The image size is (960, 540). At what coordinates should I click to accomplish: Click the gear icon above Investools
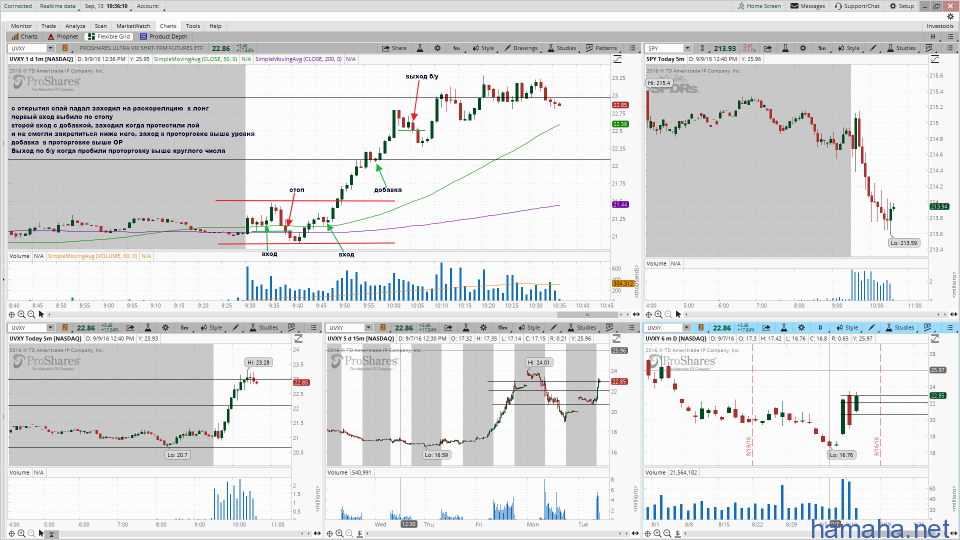tap(950, 17)
